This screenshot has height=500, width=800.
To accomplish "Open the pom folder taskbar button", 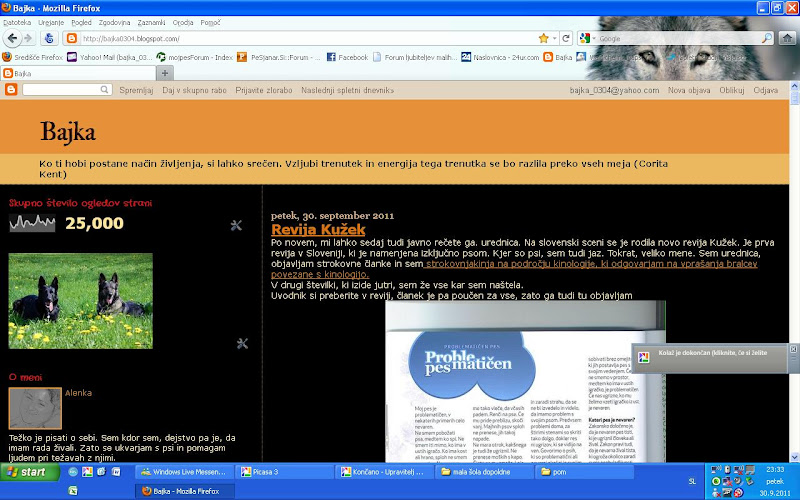I will (x=584, y=472).
